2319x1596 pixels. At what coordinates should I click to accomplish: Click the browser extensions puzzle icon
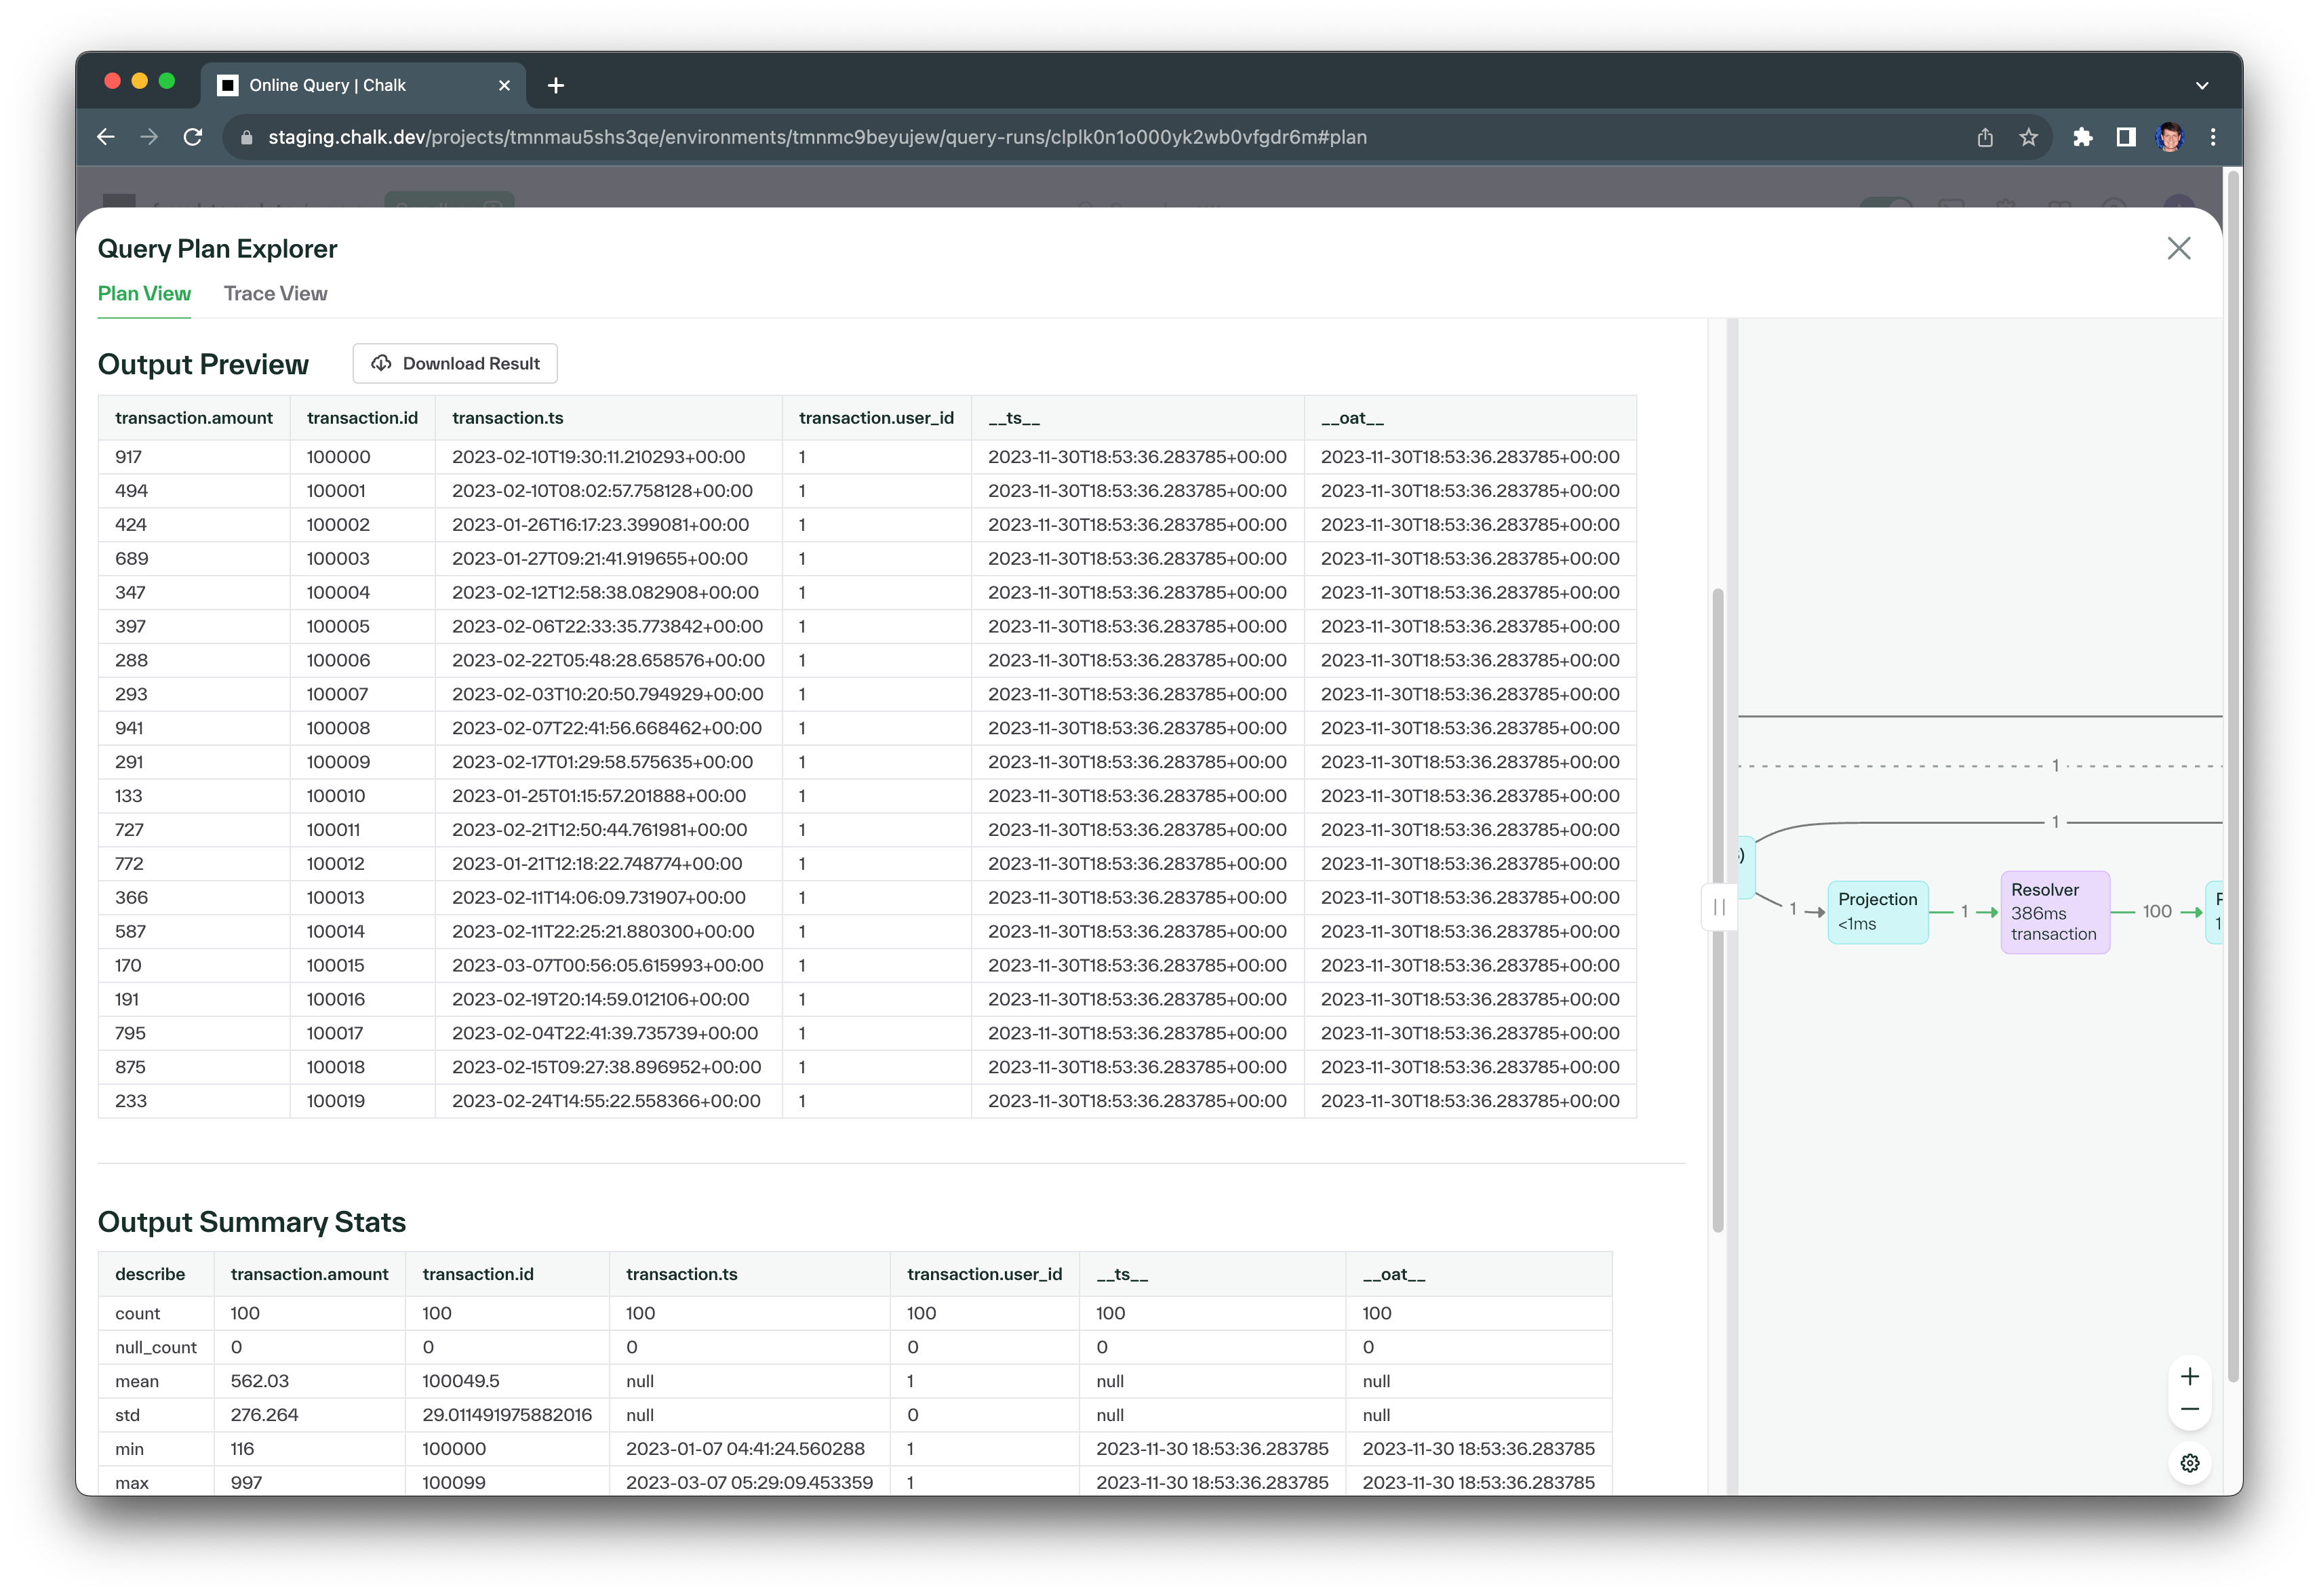coord(2082,137)
